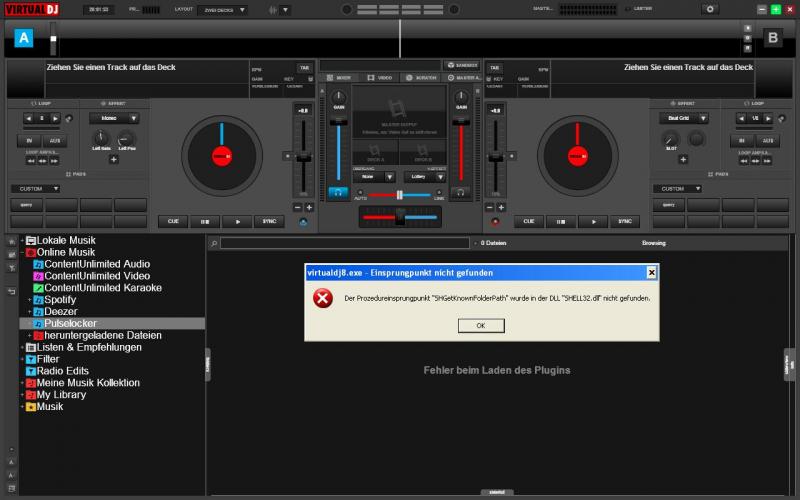
Task: Click search magnifier icon in browser
Action: [214, 243]
